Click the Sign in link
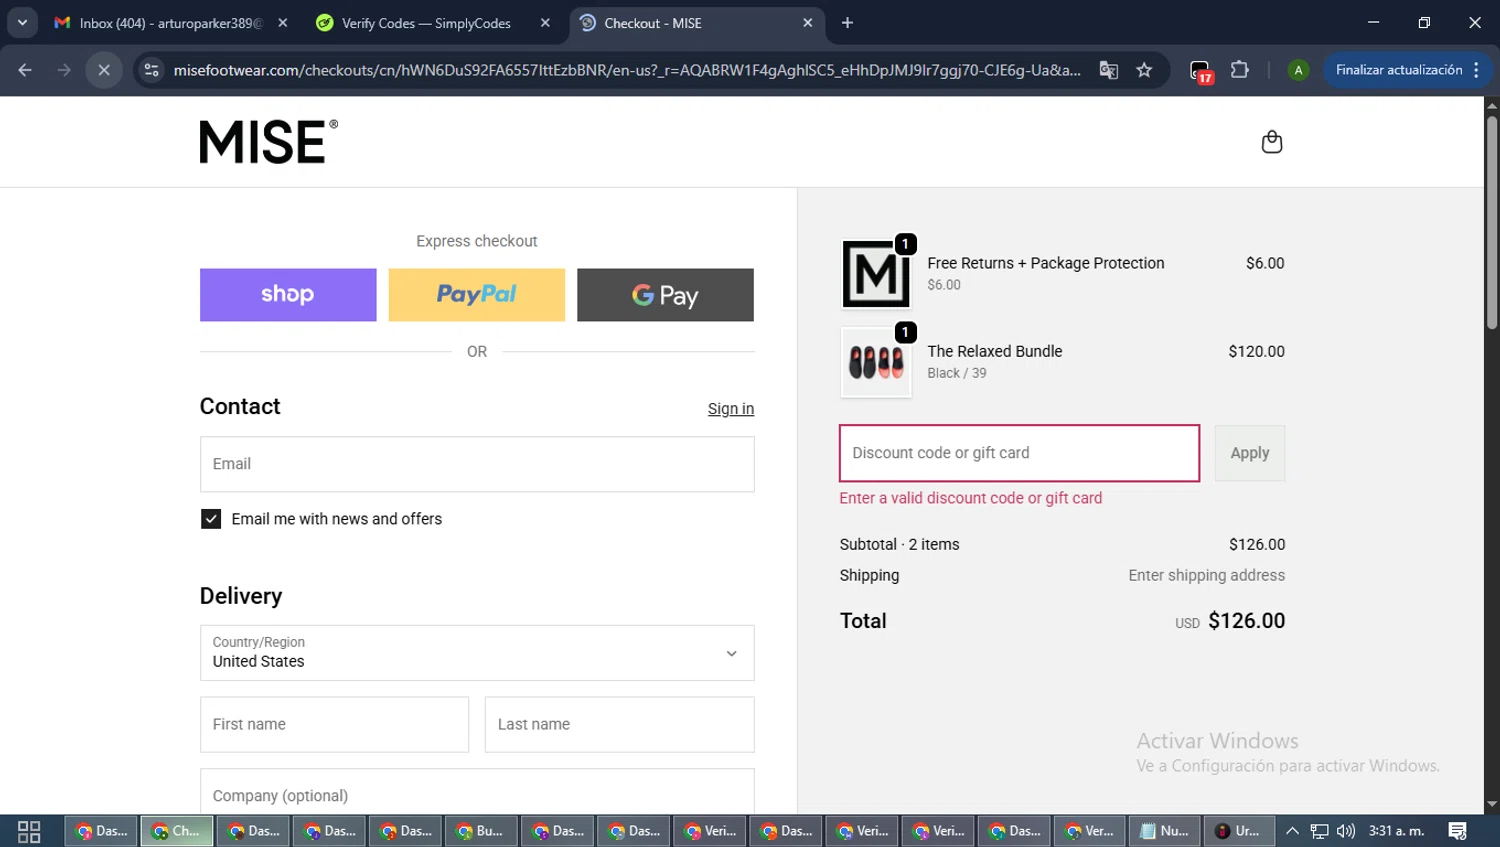This screenshot has height=847, width=1500. (x=731, y=409)
